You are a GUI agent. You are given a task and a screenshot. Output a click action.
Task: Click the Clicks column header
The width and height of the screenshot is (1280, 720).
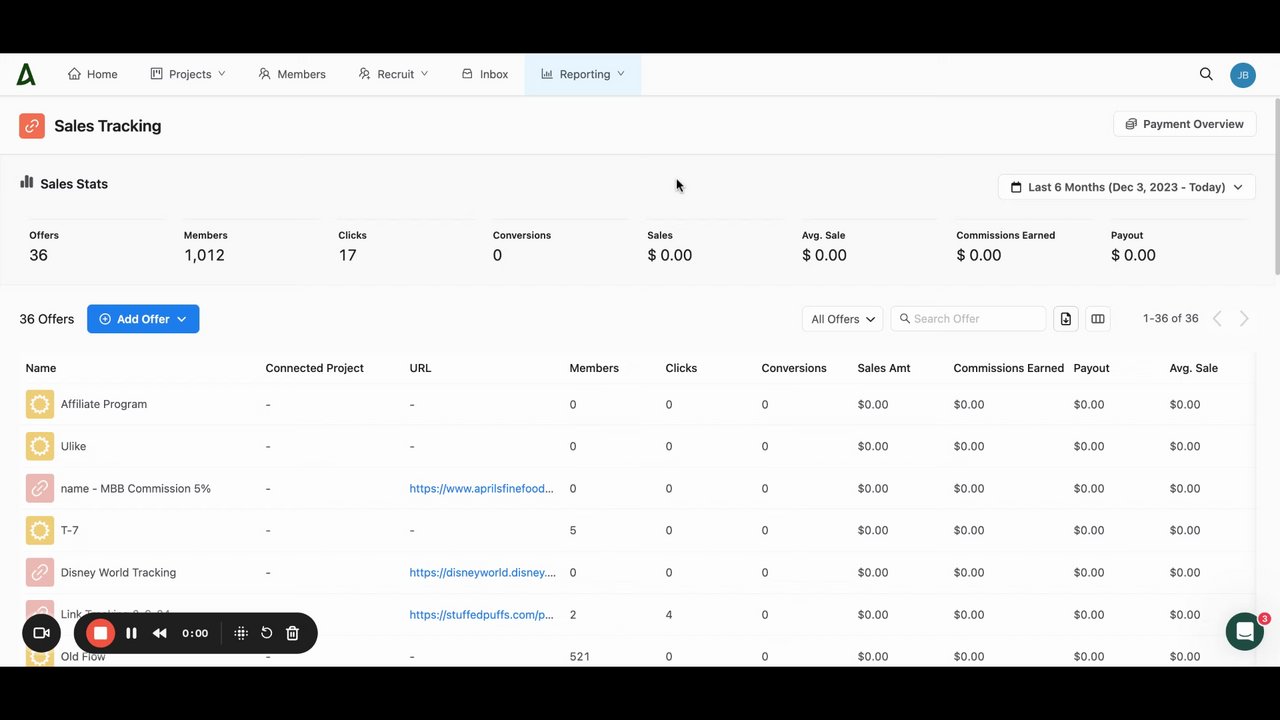pos(681,368)
